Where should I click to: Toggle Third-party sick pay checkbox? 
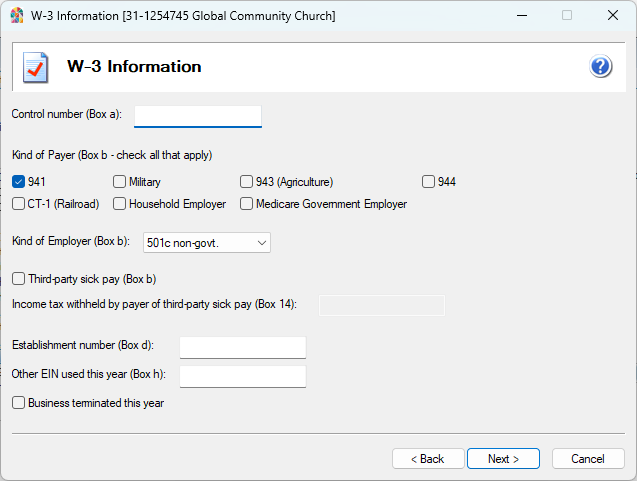19,279
